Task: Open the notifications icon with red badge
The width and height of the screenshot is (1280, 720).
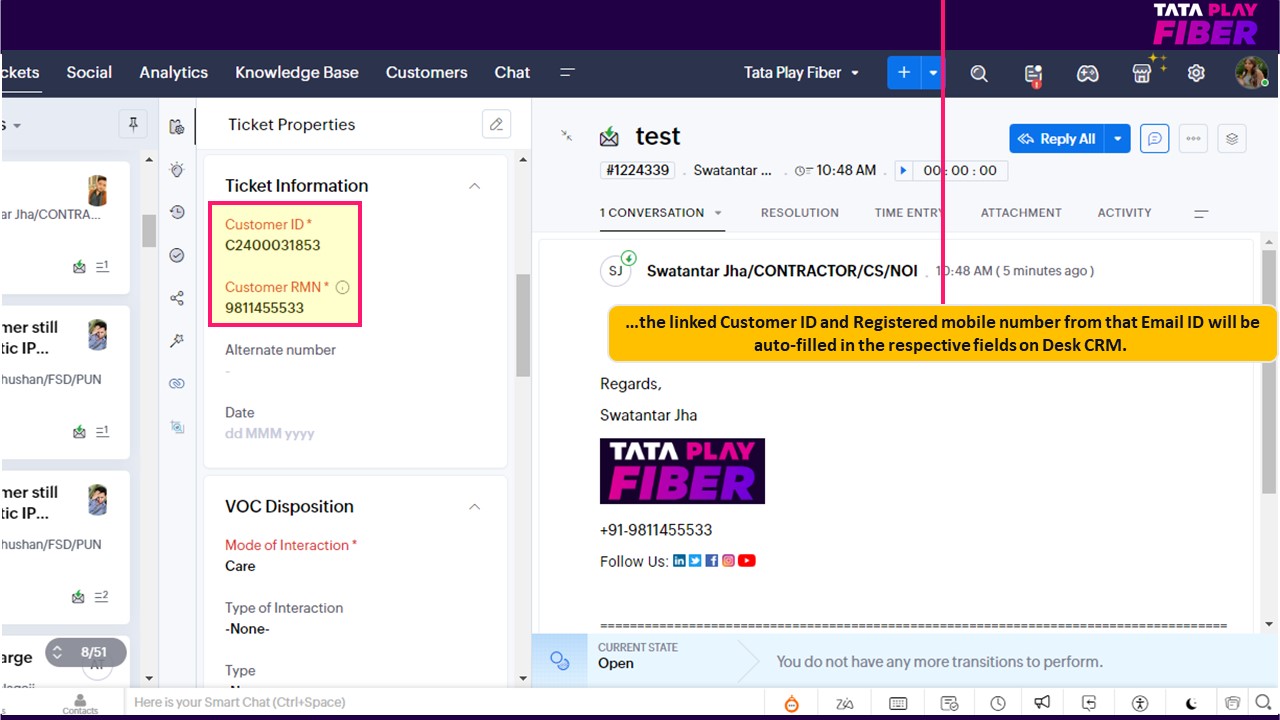Action: [1033, 74]
